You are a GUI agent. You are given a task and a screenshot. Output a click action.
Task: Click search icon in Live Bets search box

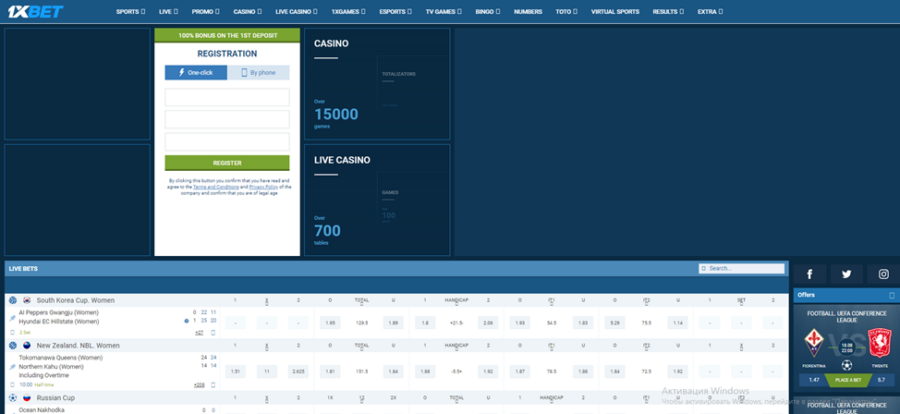tap(704, 268)
